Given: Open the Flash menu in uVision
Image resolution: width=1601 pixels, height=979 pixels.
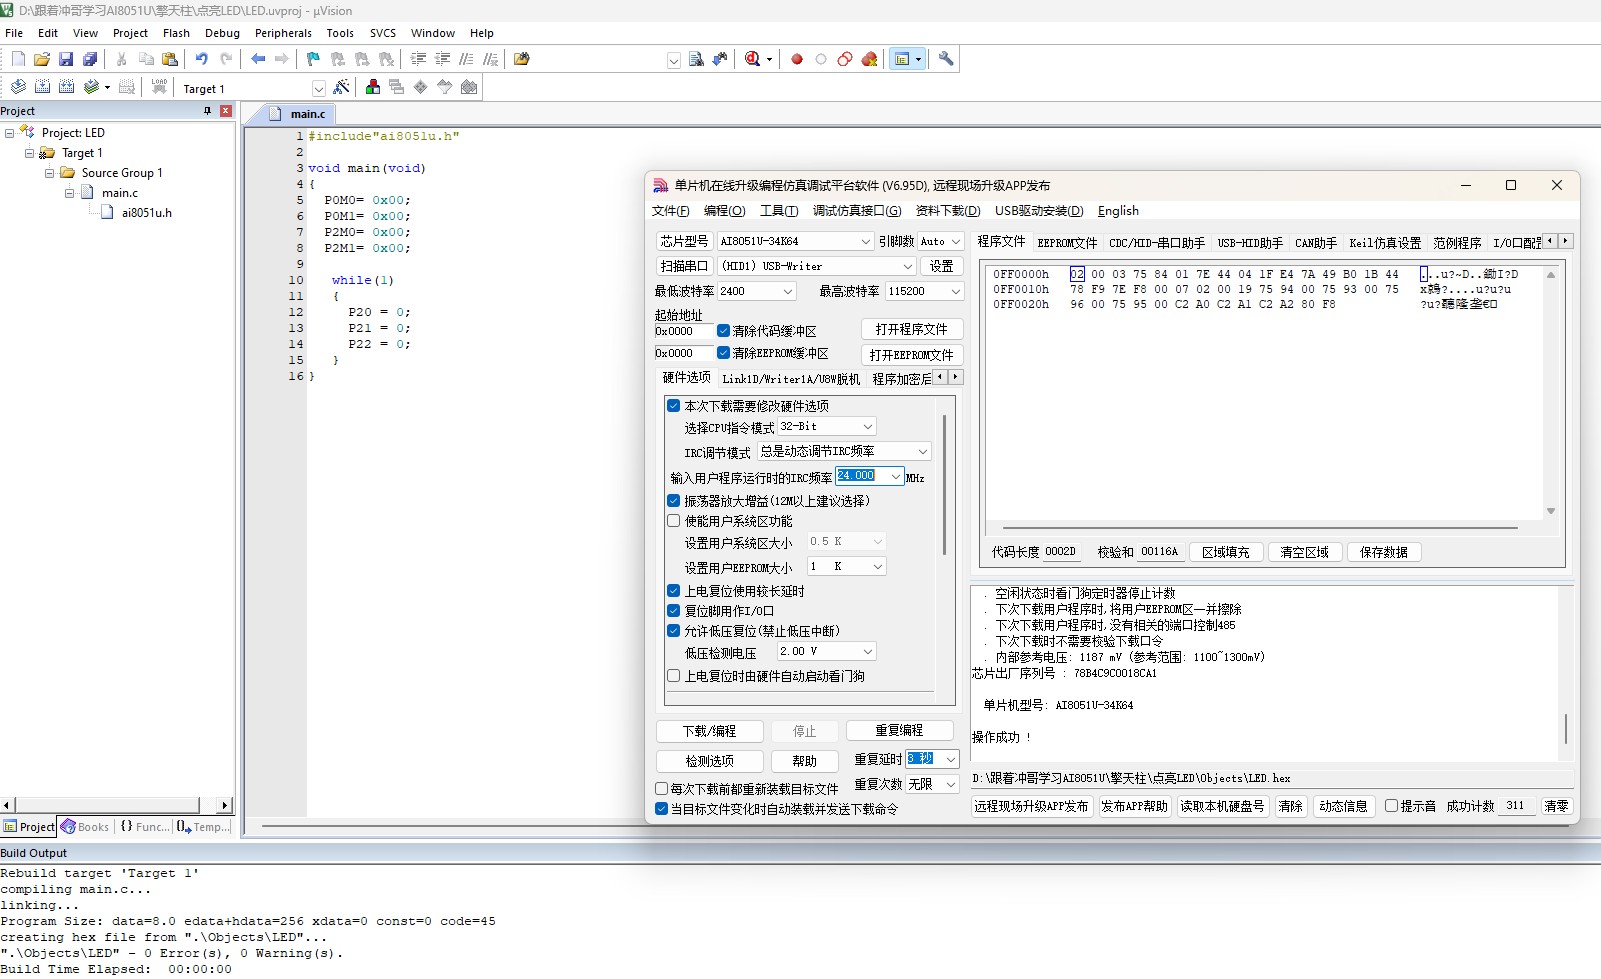Looking at the screenshot, I should pos(176,33).
